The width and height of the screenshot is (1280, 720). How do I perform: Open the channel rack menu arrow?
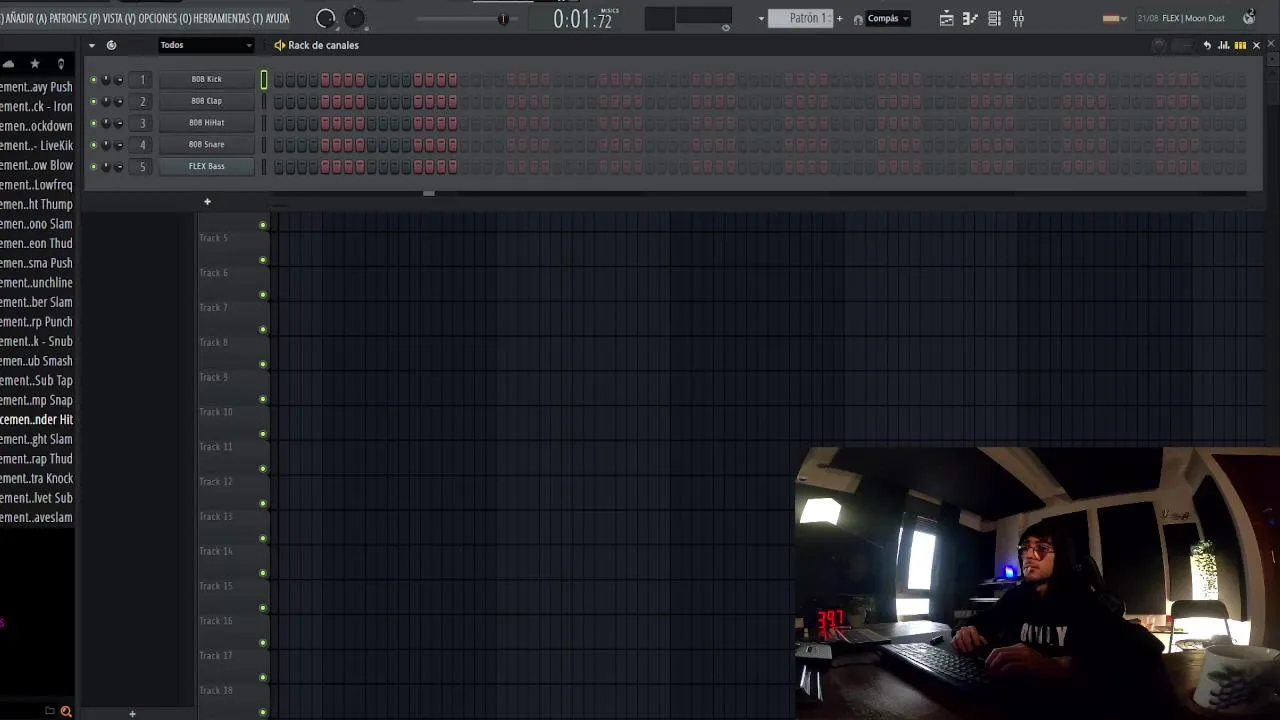(x=92, y=45)
